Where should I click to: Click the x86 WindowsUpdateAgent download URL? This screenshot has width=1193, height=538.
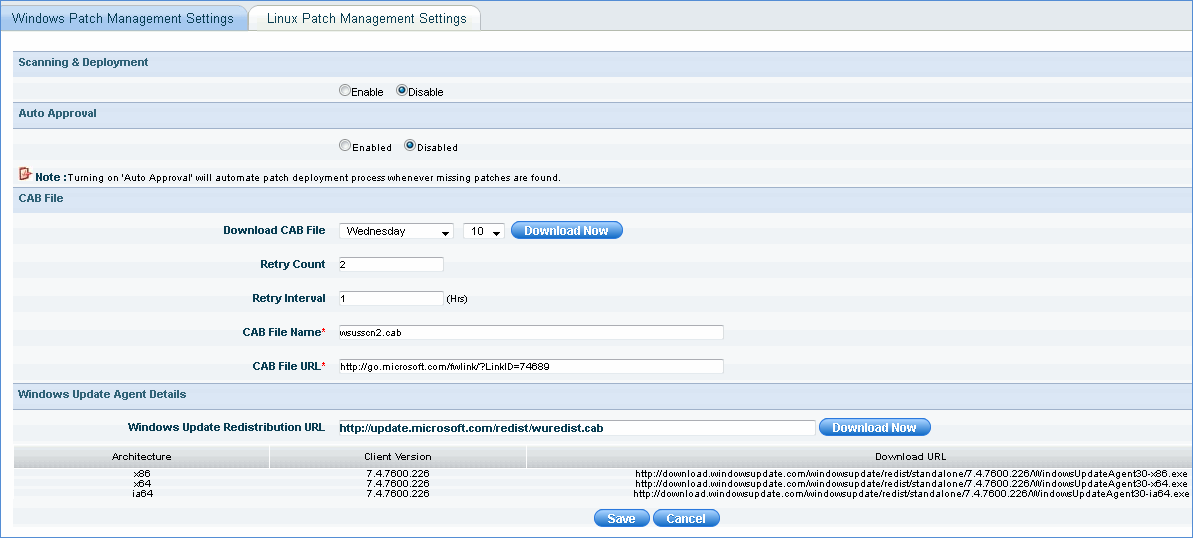(x=911, y=473)
